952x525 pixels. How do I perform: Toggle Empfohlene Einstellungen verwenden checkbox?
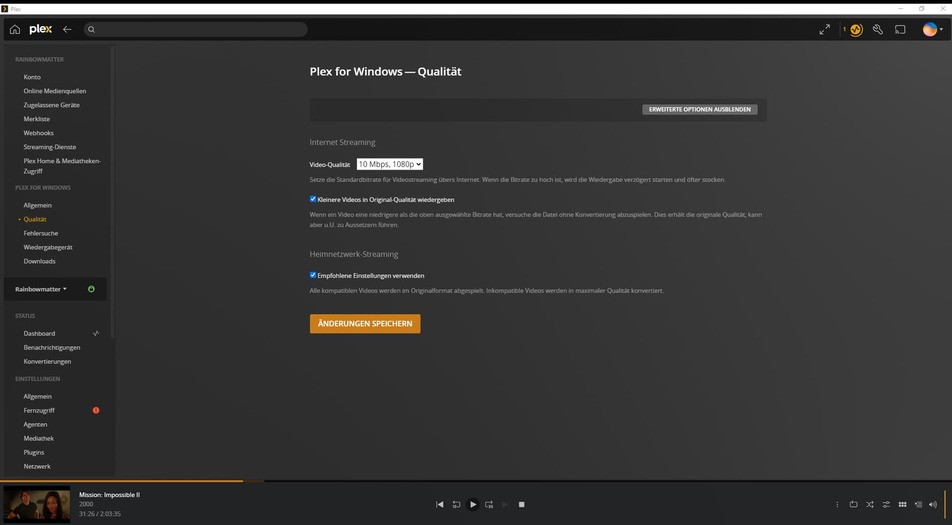pos(313,275)
